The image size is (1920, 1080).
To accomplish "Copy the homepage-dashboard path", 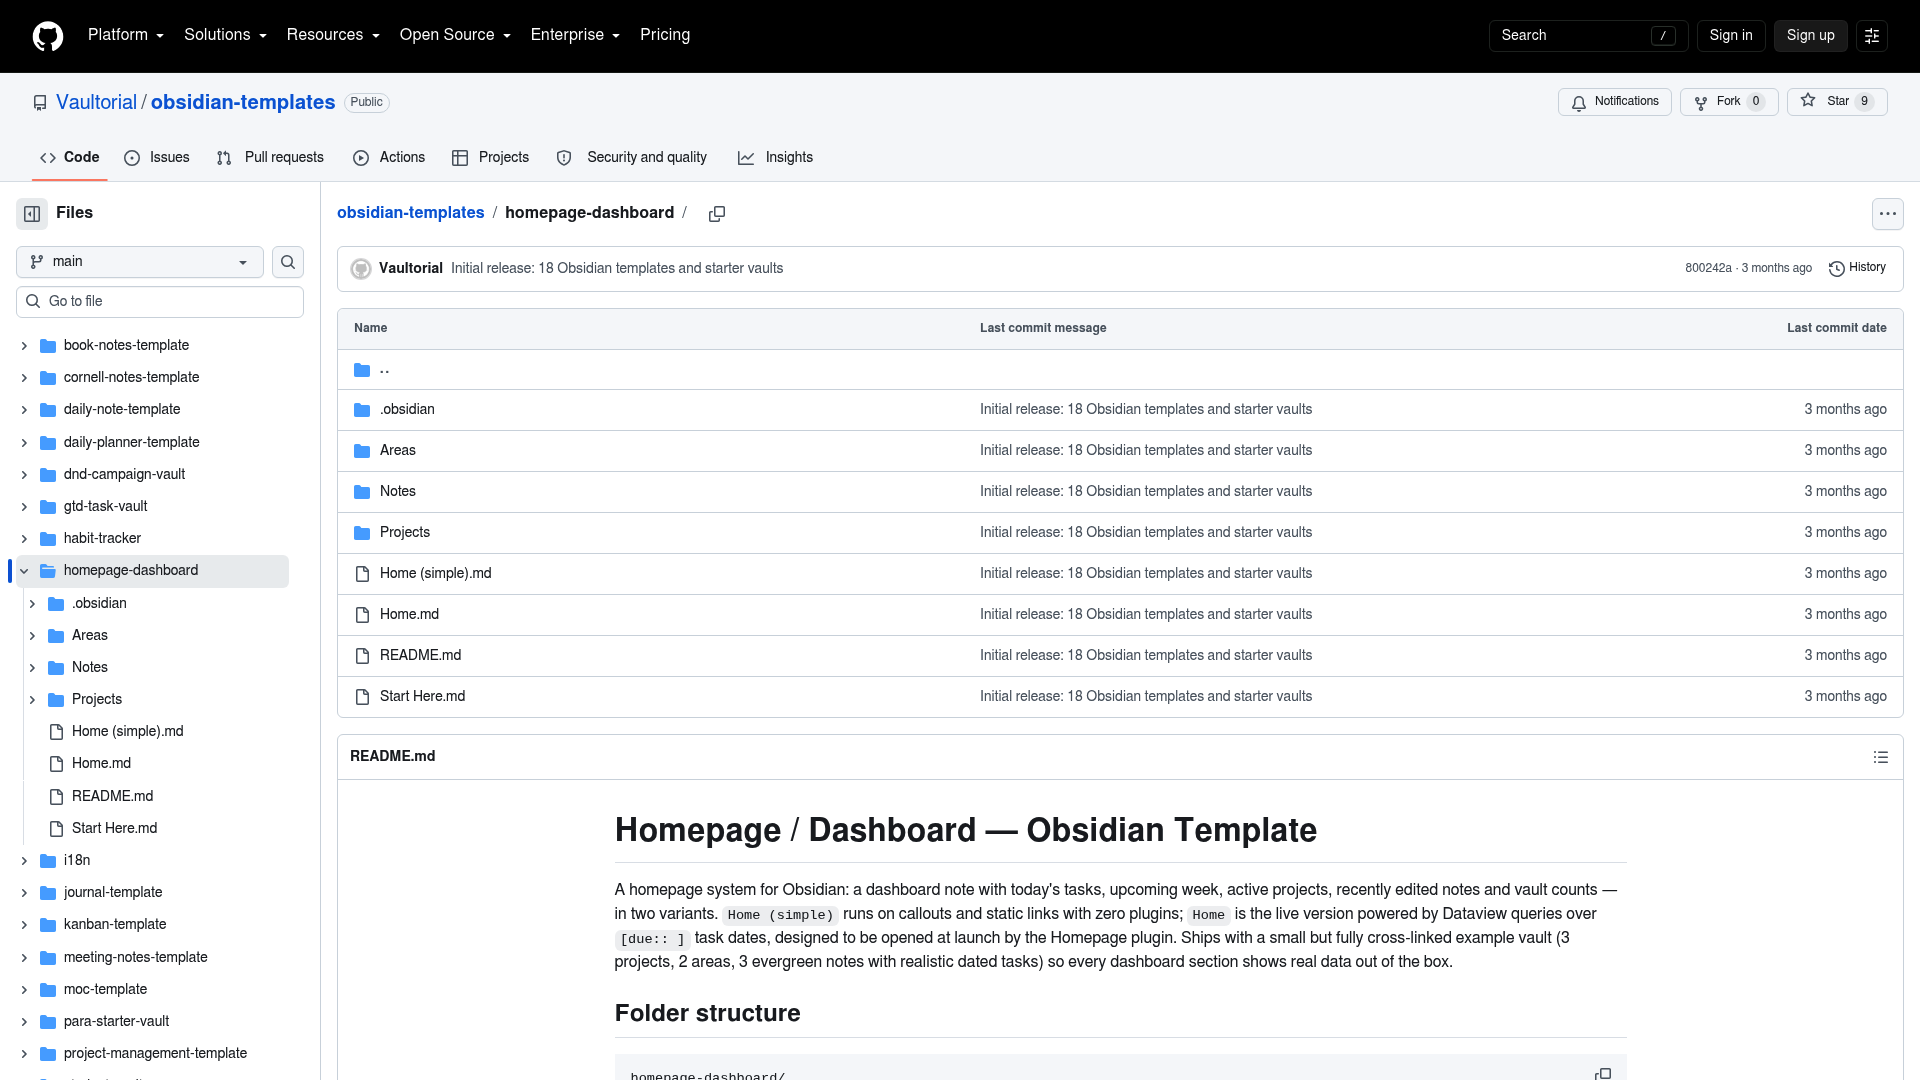I will (x=717, y=214).
